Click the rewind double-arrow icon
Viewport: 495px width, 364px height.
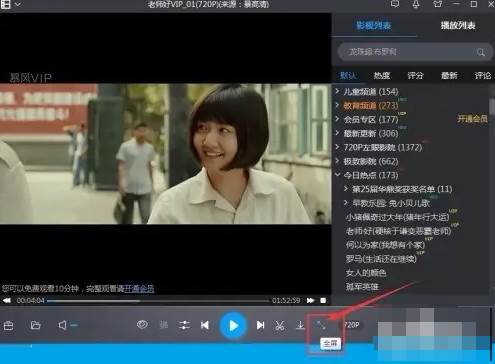point(7,301)
